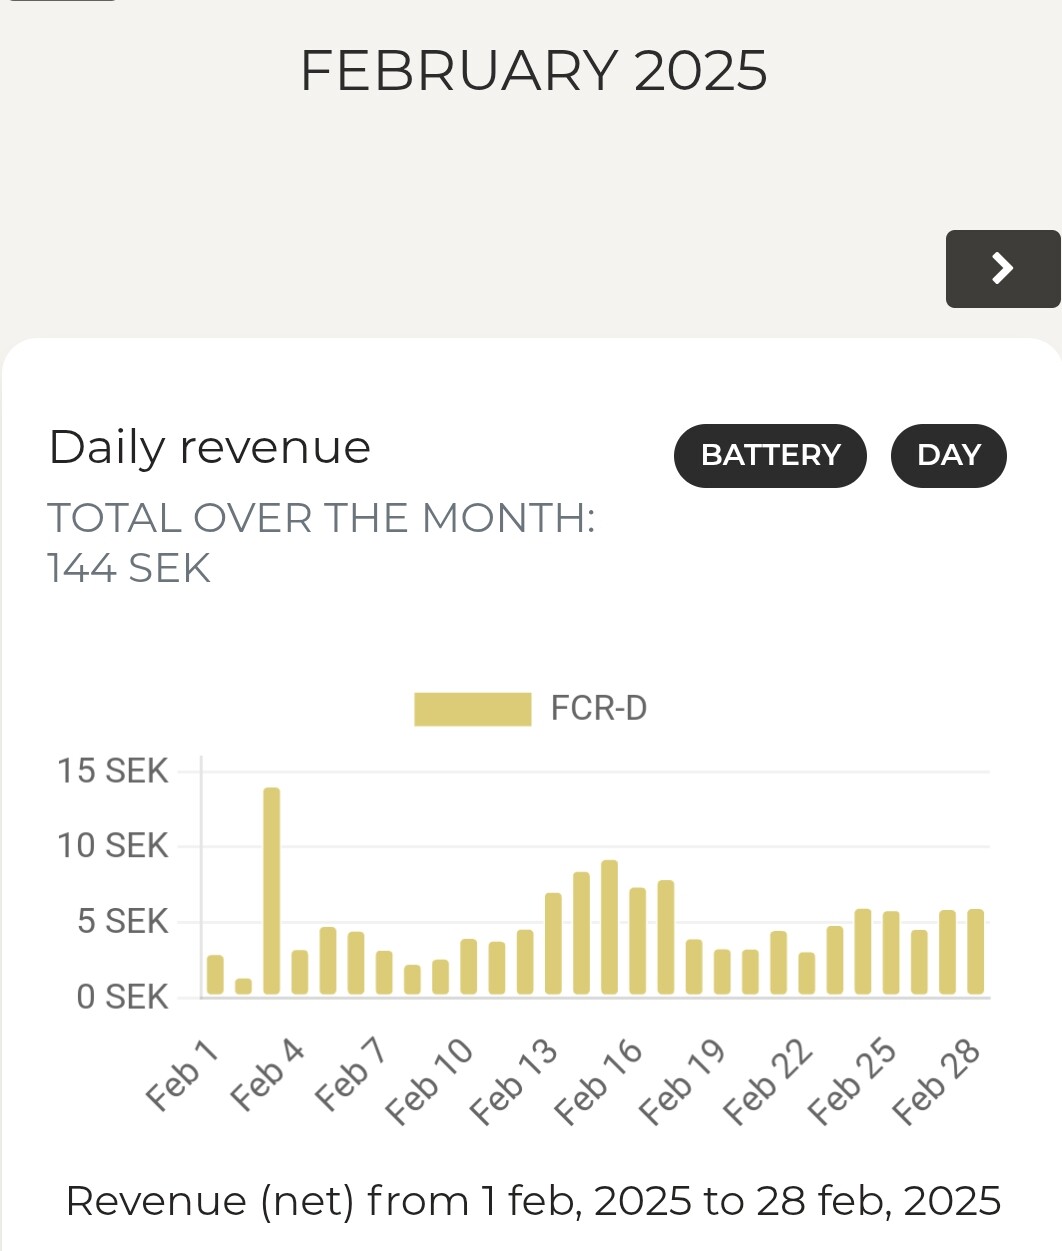
Task: Click the FCR-D legend color swatch
Action: point(472,709)
